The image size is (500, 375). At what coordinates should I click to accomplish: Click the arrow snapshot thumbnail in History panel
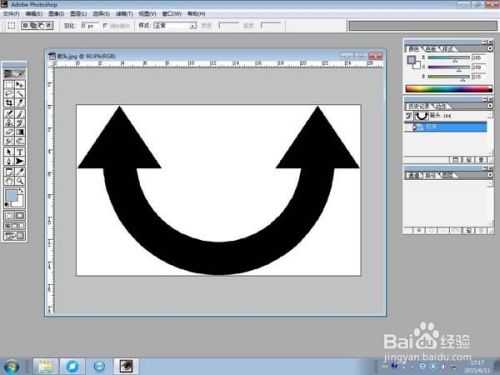pyautogui.click(x=422, y=116)
